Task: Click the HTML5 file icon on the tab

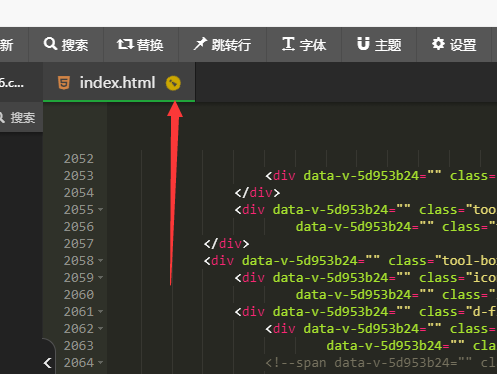Action: pyautogui.click(x=64, y=83)
